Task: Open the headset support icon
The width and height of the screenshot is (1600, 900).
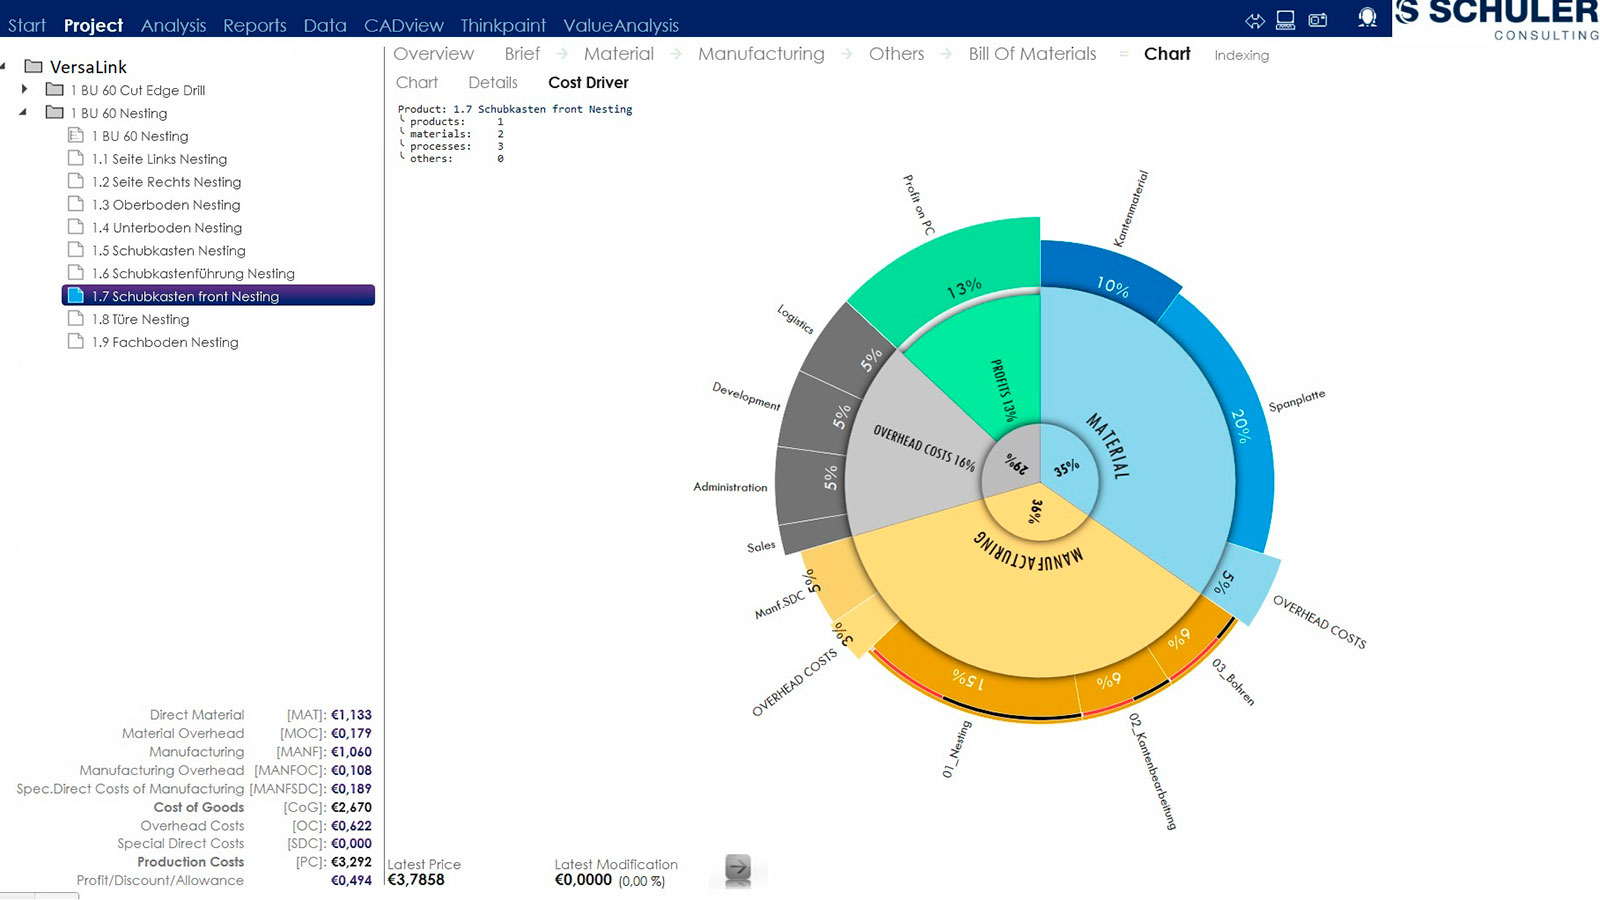Action: click(x=1367, y=18)
